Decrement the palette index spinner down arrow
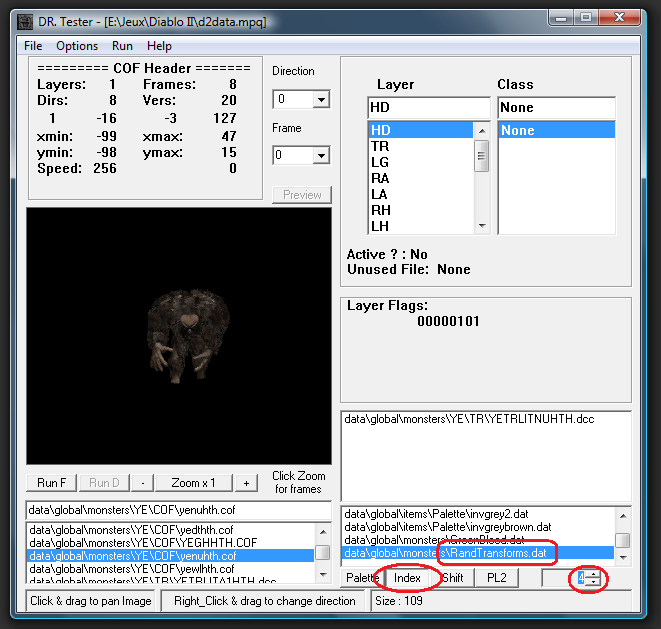The width and height of the screenshot is (661, 629). click(594, 582)
